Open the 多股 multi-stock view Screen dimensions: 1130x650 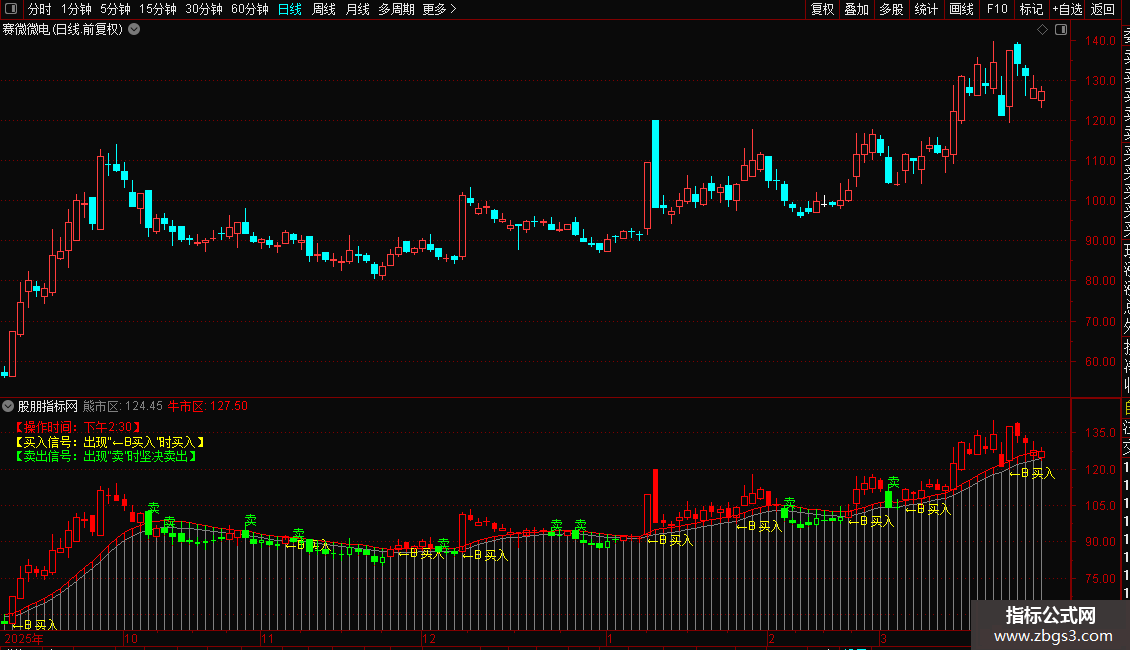pos(891,9)
